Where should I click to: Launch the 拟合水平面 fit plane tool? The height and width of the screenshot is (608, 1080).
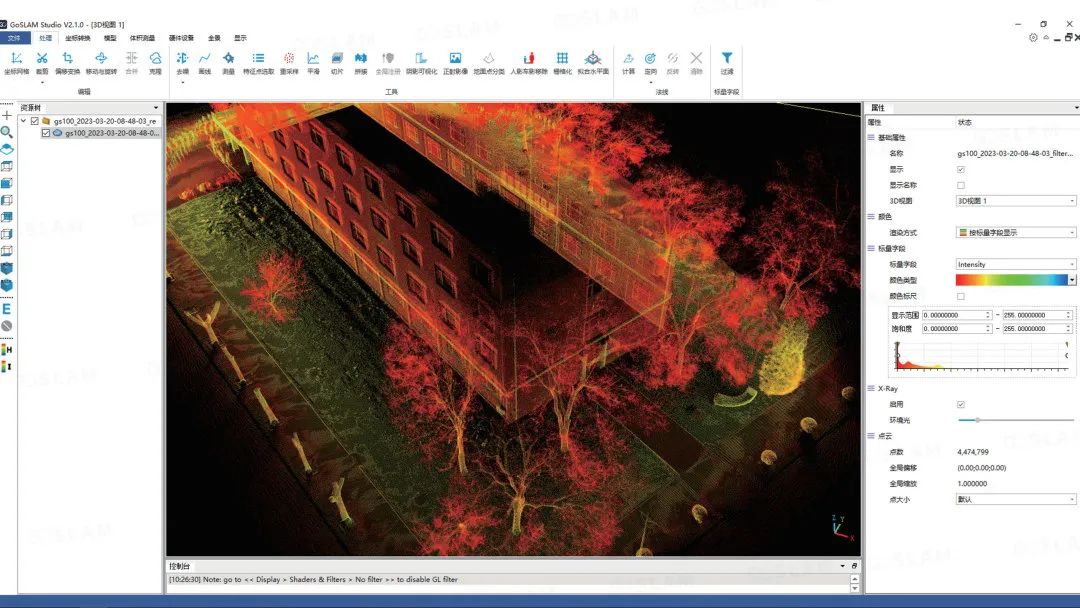pyautogui.click(x=593, y=62)
